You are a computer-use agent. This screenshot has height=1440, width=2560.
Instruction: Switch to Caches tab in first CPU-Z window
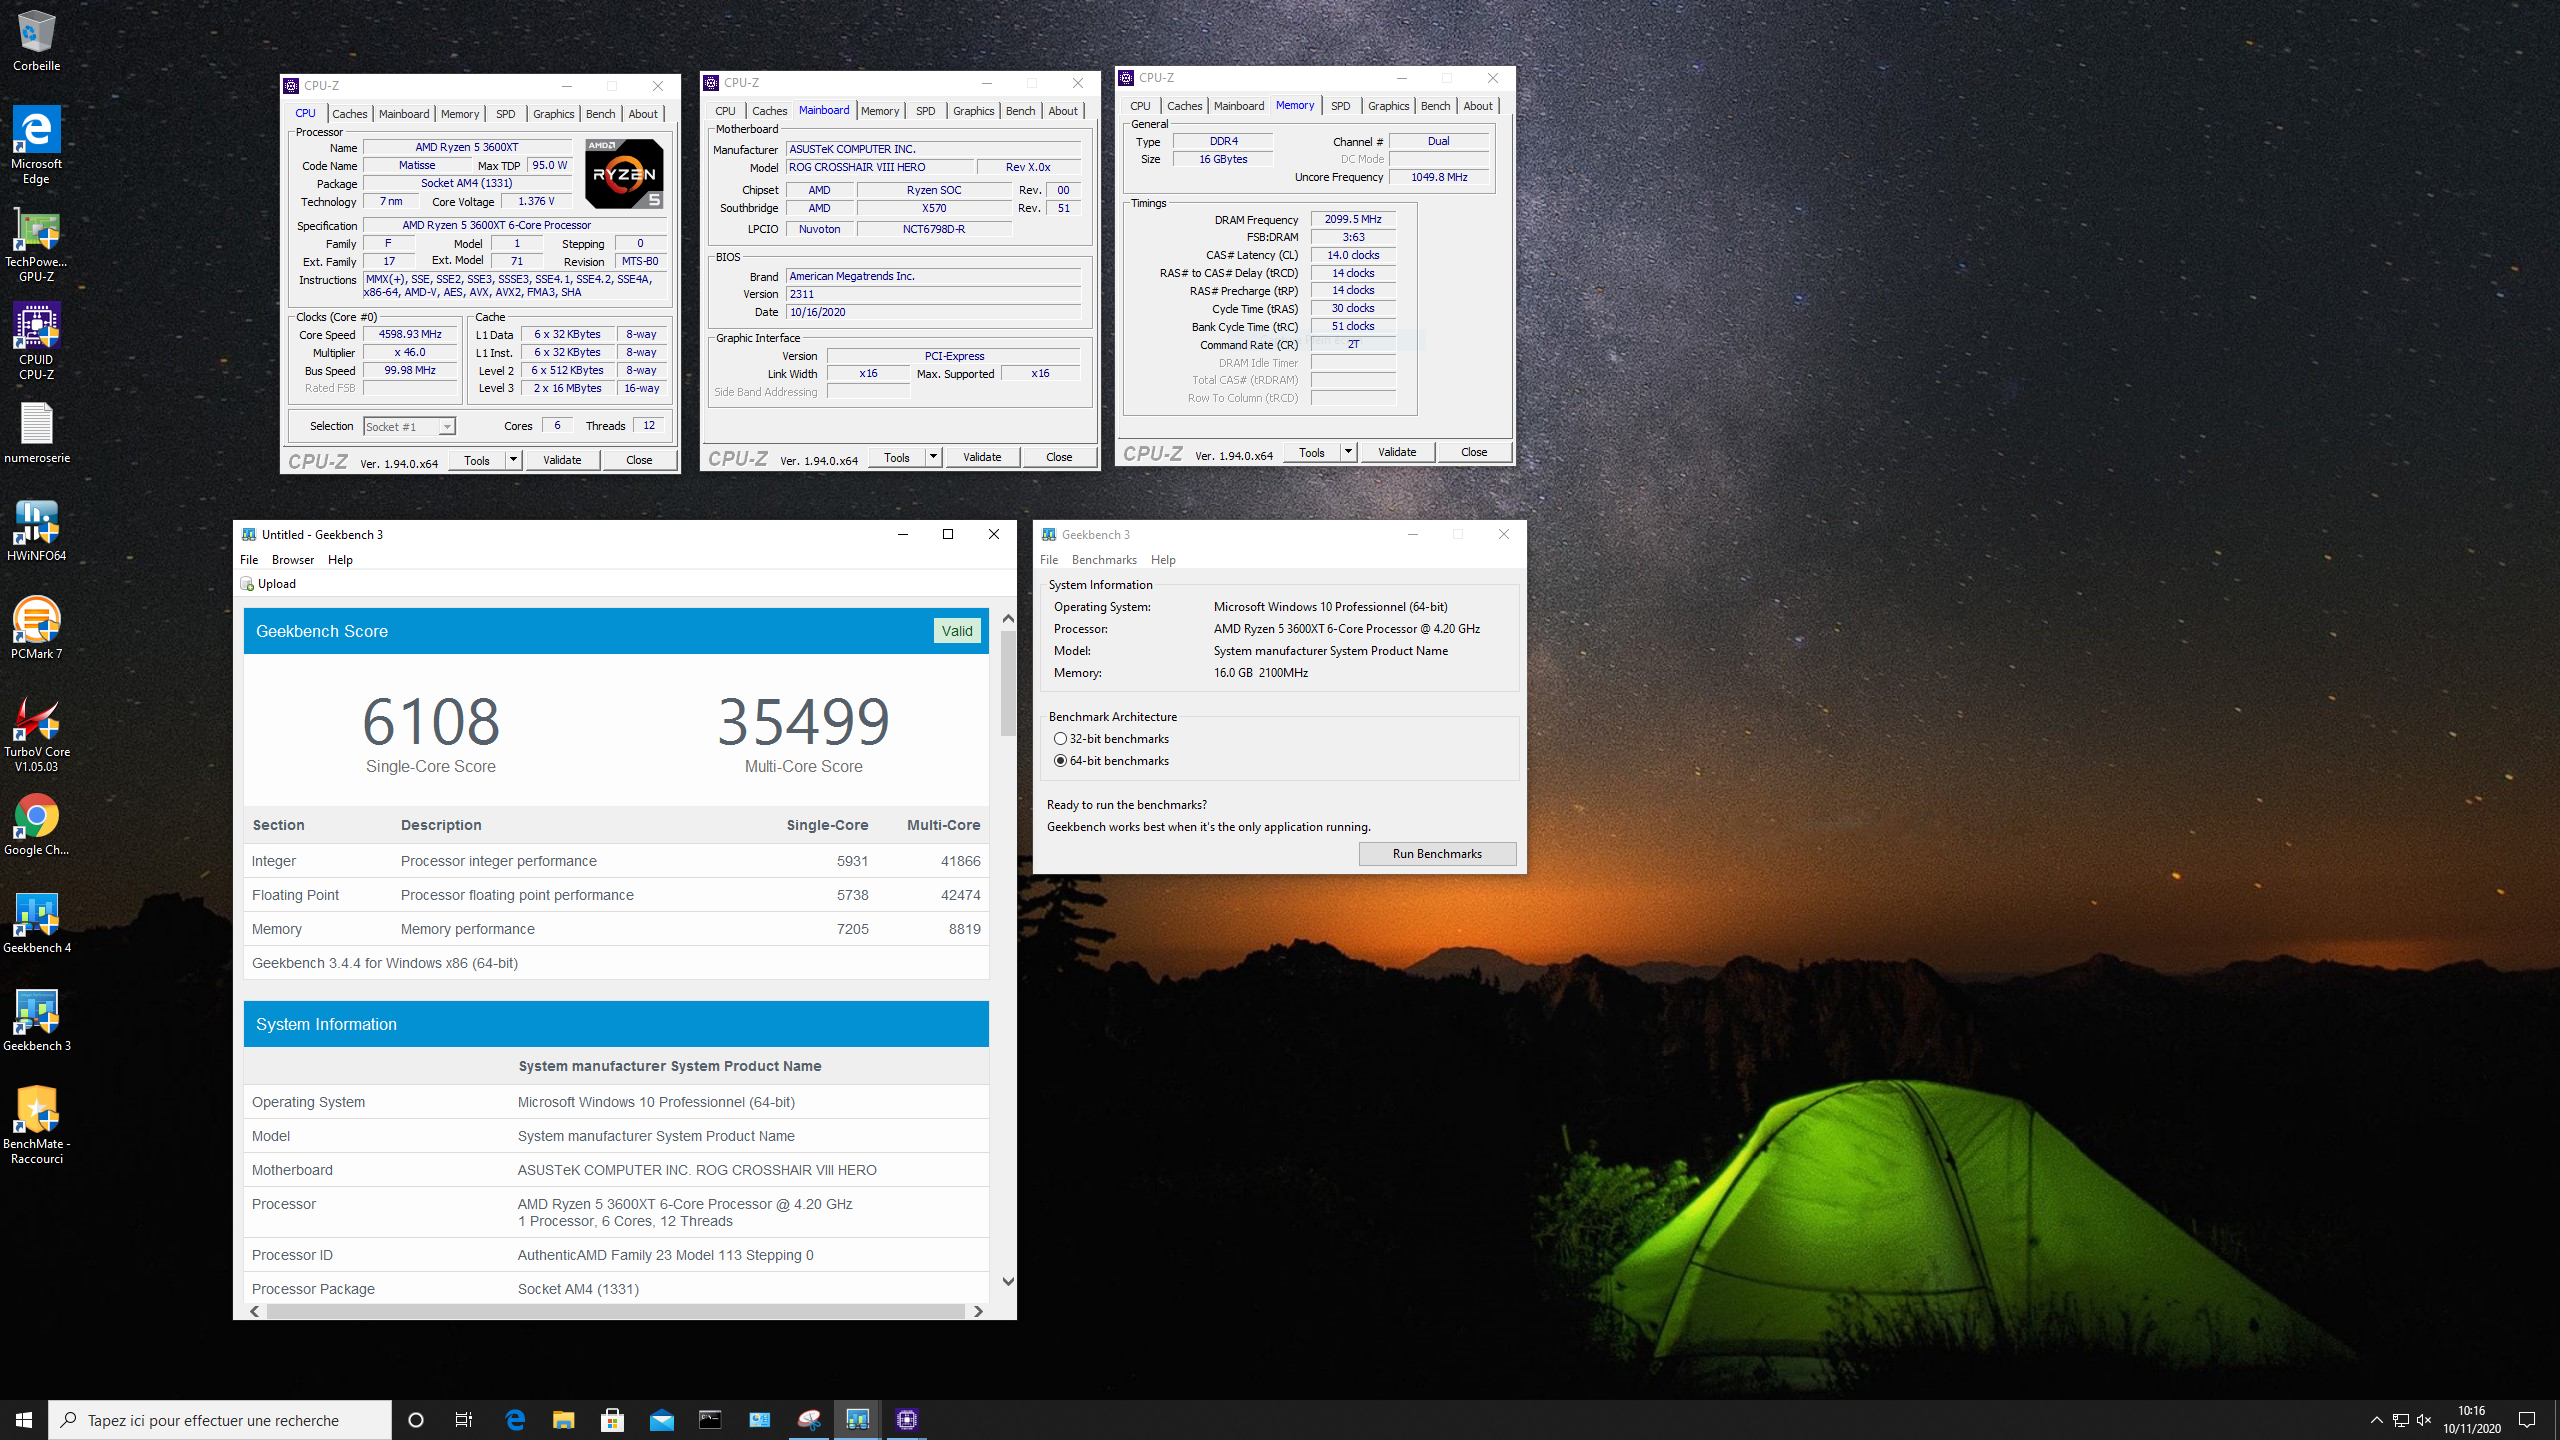350,114
